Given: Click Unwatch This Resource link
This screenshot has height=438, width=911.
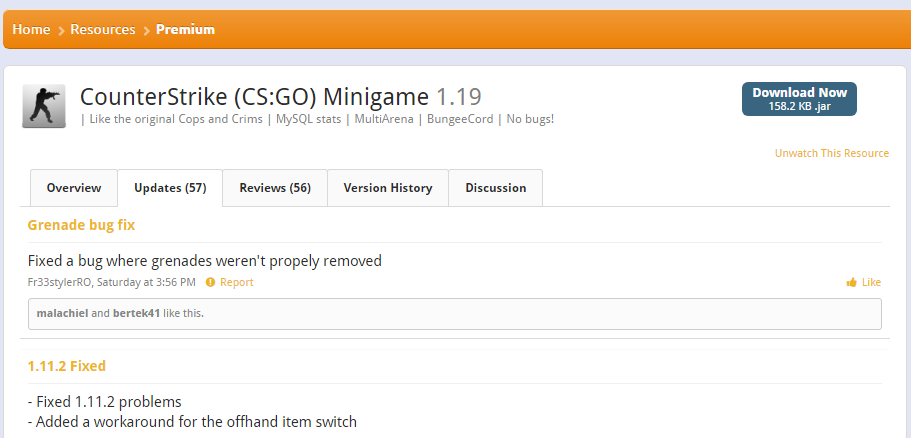Looking at the screenshot, I should pos(831,153).
